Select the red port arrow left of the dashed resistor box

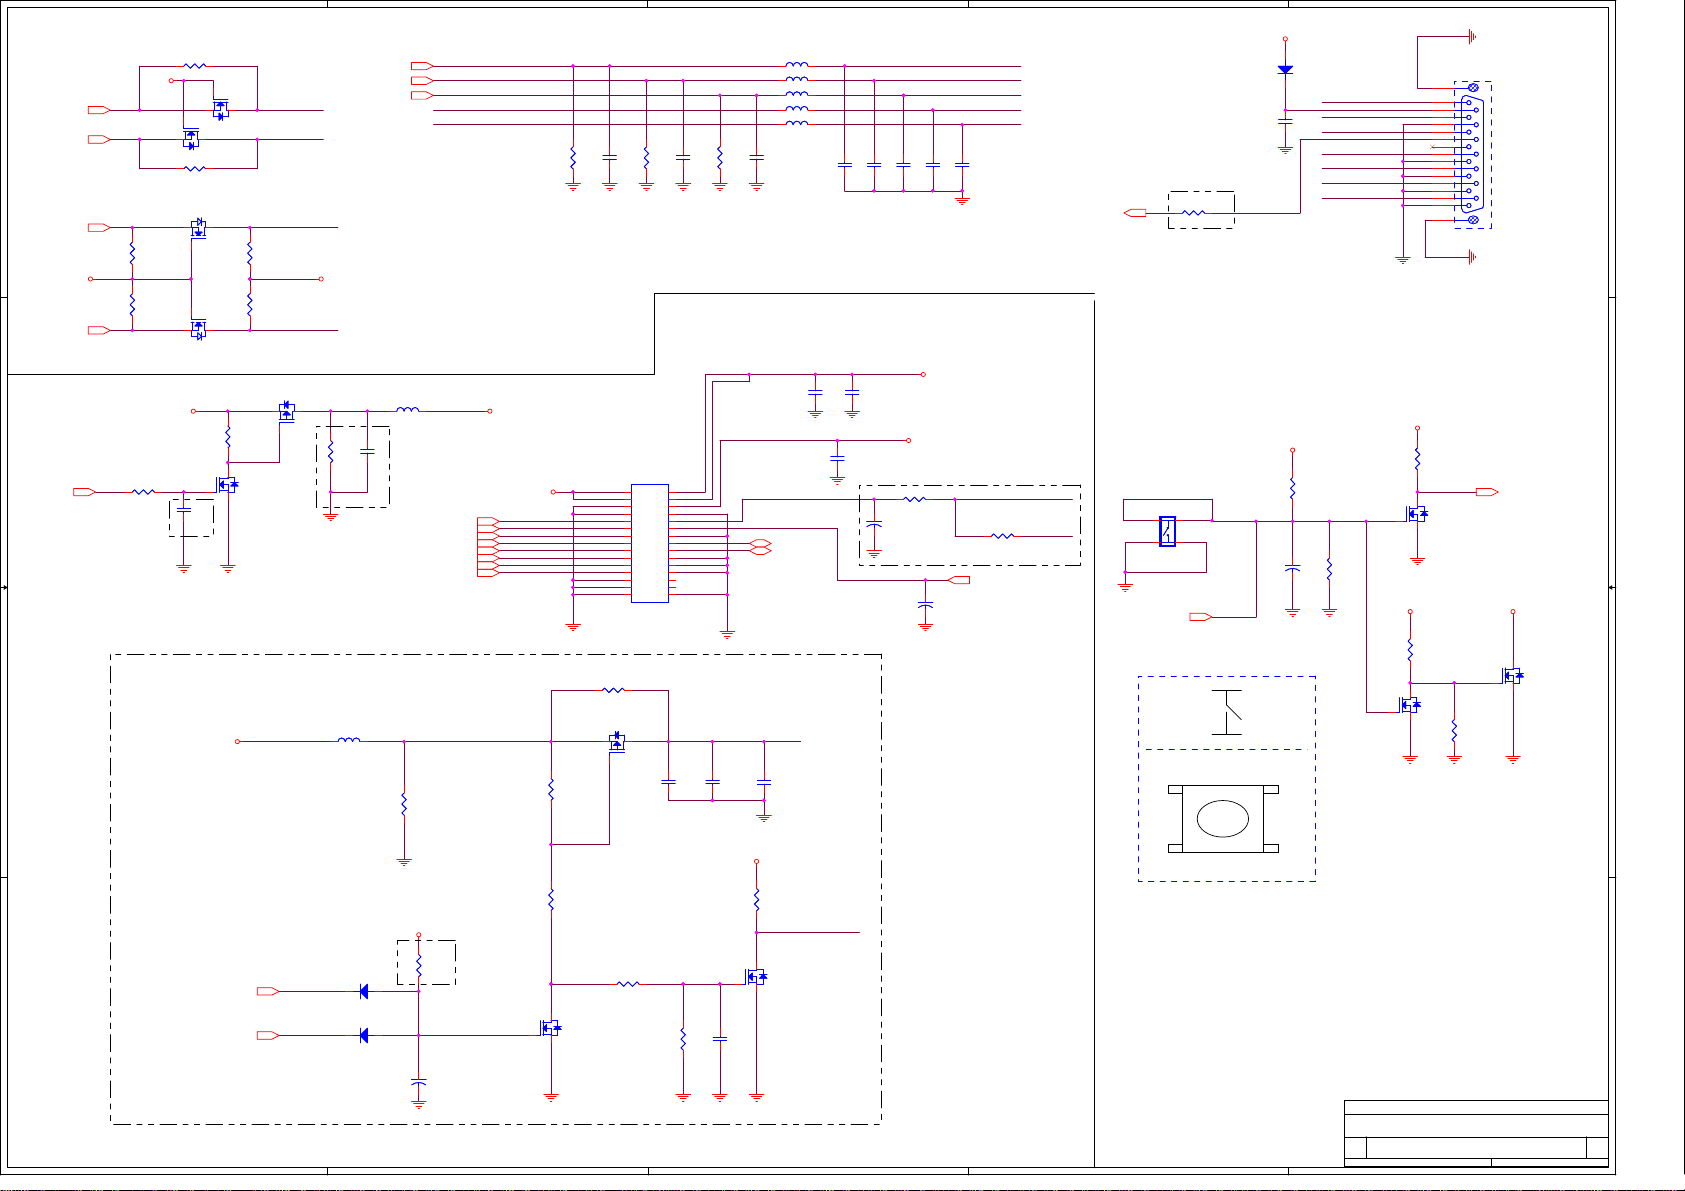(x=1135, y=212)
